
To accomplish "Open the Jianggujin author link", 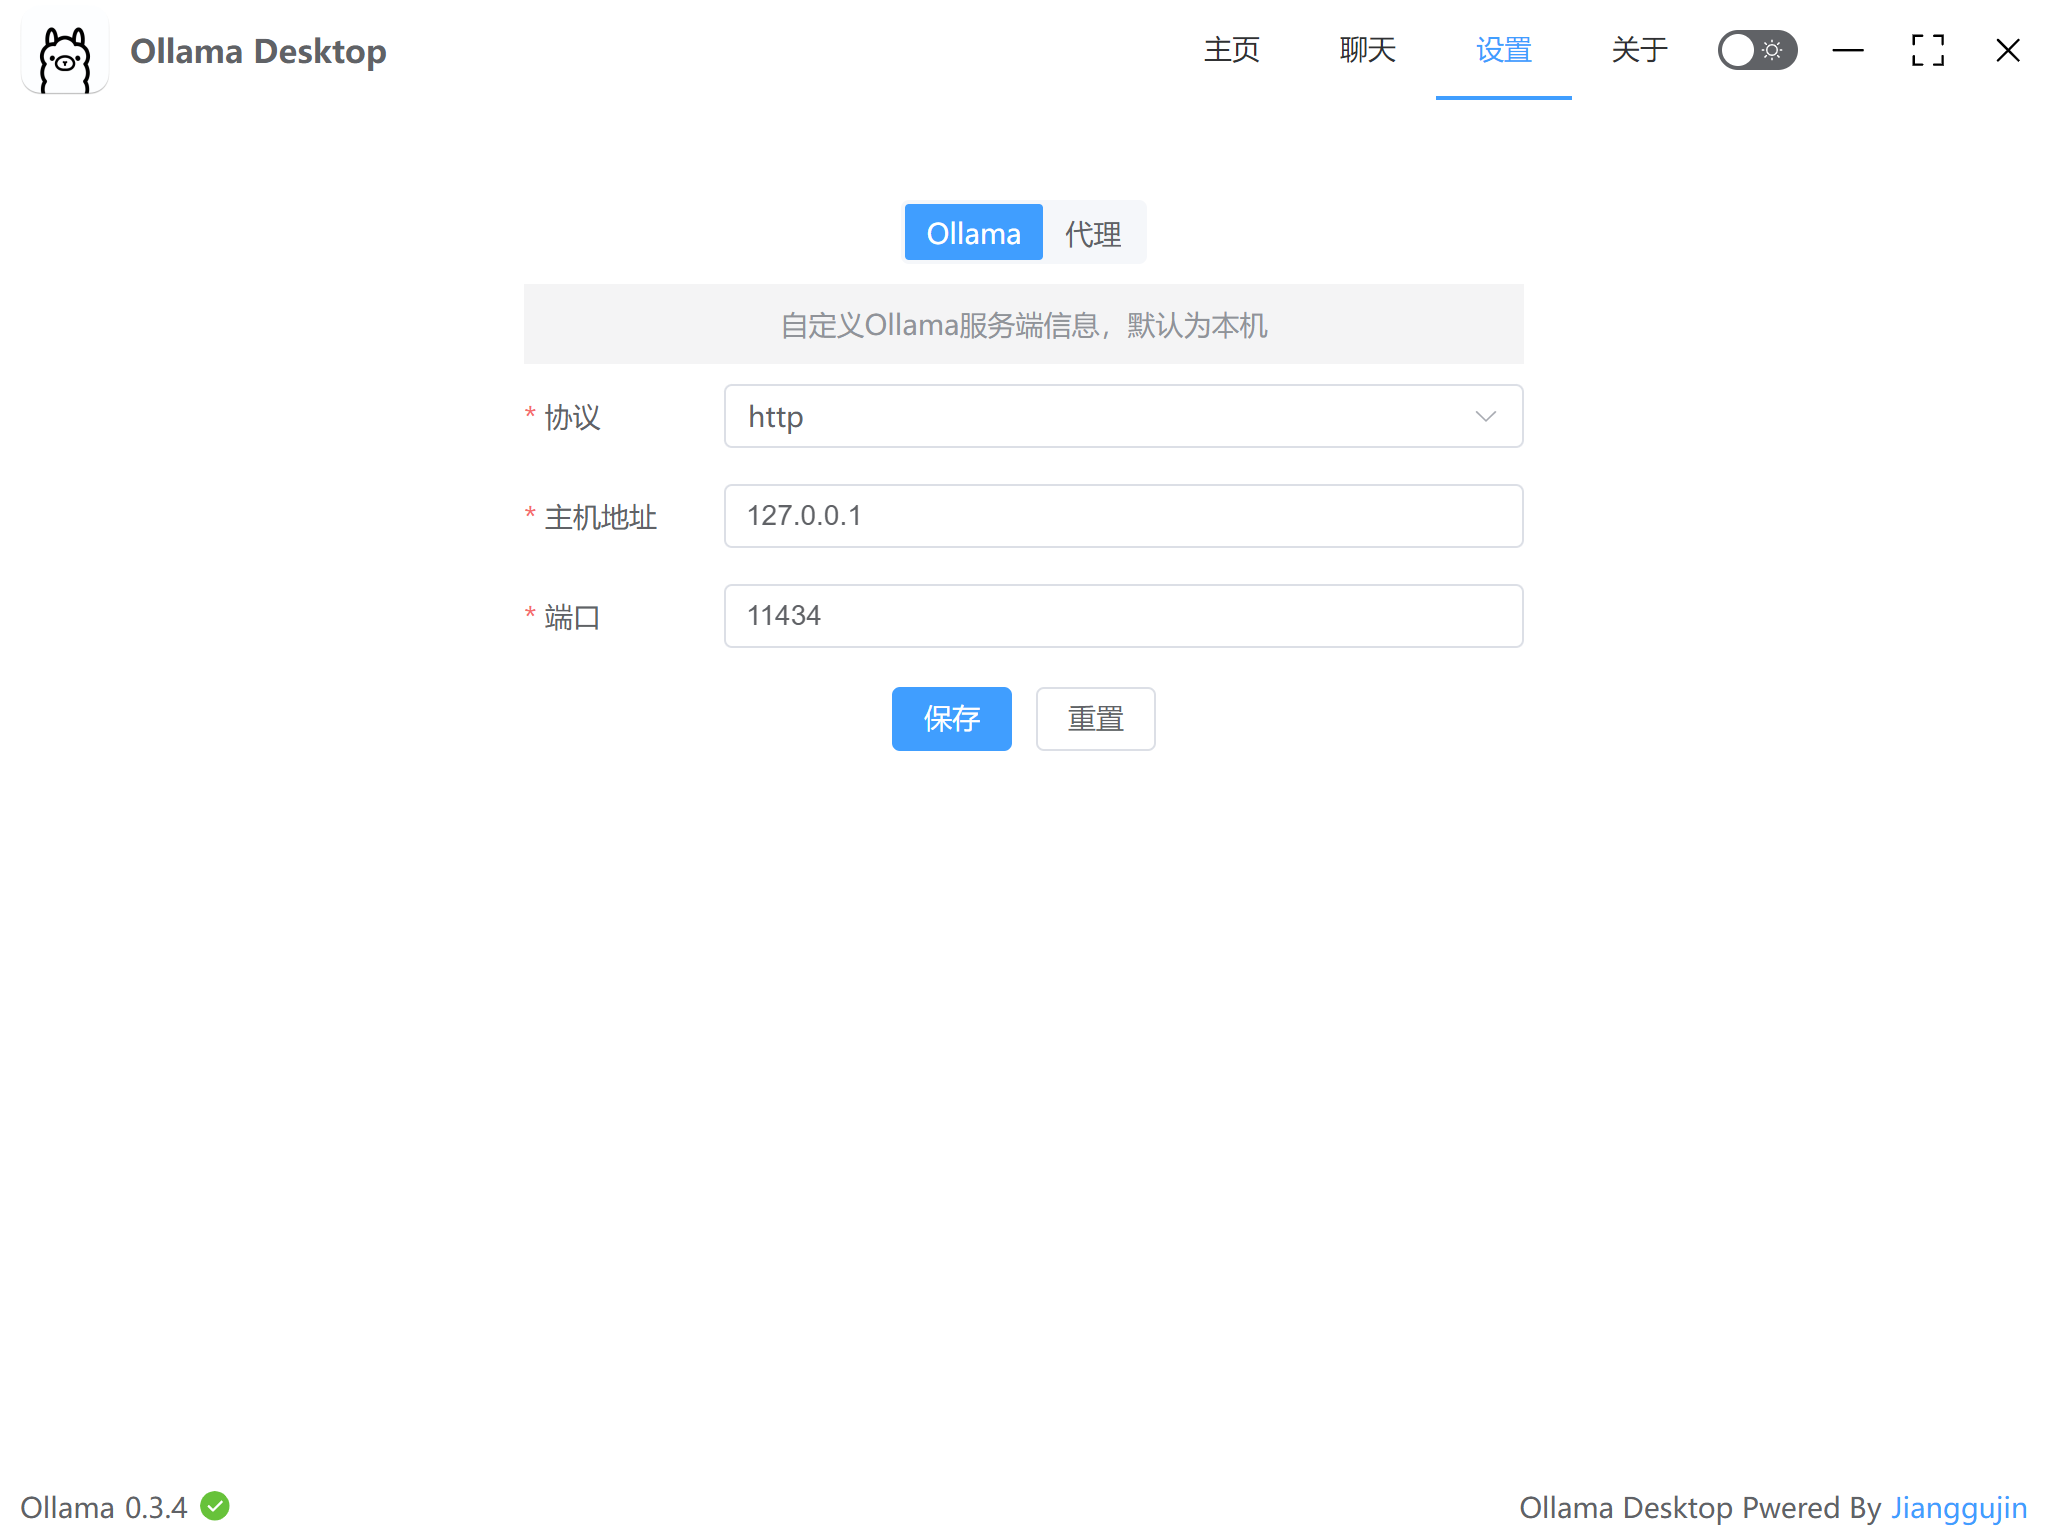I will coord(1958,1507).
